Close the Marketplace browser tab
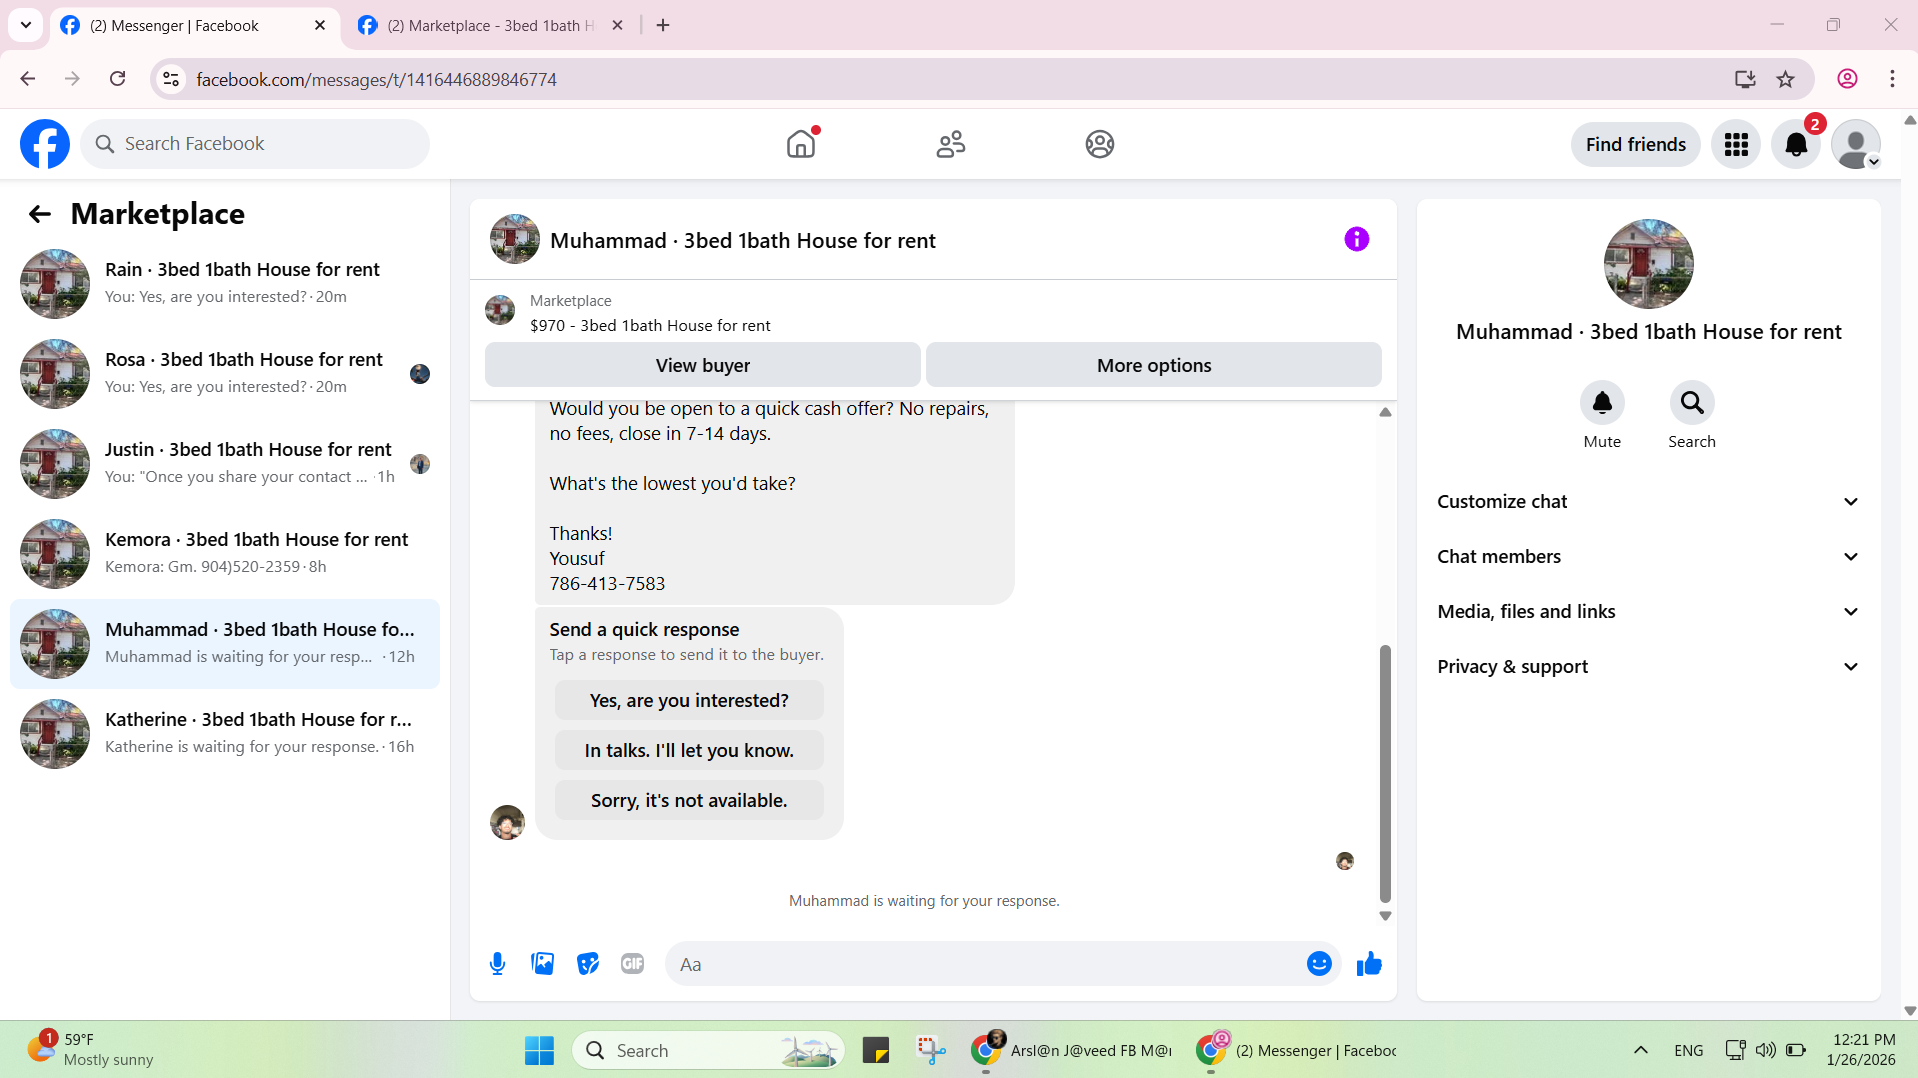Image resolution: width=1918 pixels, height=1078 pixels. 618,25
